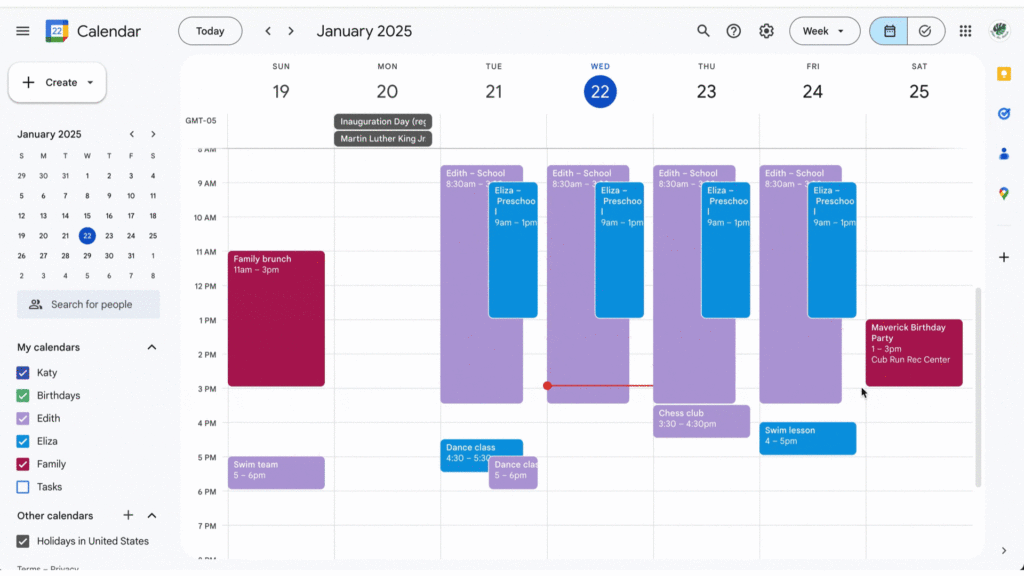Image resolution: width=1024 pixels, height=576 pixels.
Task: Add other calendars with the plus button
Action: pyautogui.click(x=127, y=515)
